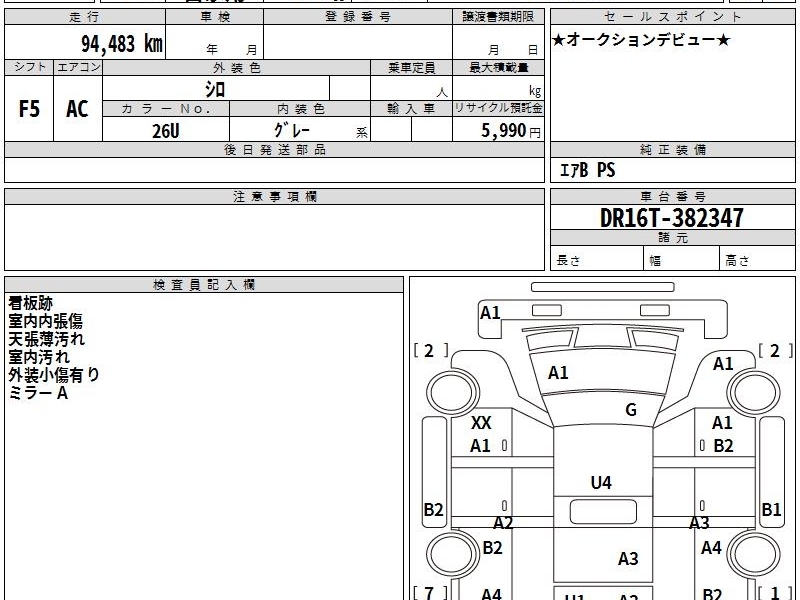Click the 登録番号 header cell
The width and height of the screenshot is (800, 600).
pyautogui.click(x=358, y=17)
